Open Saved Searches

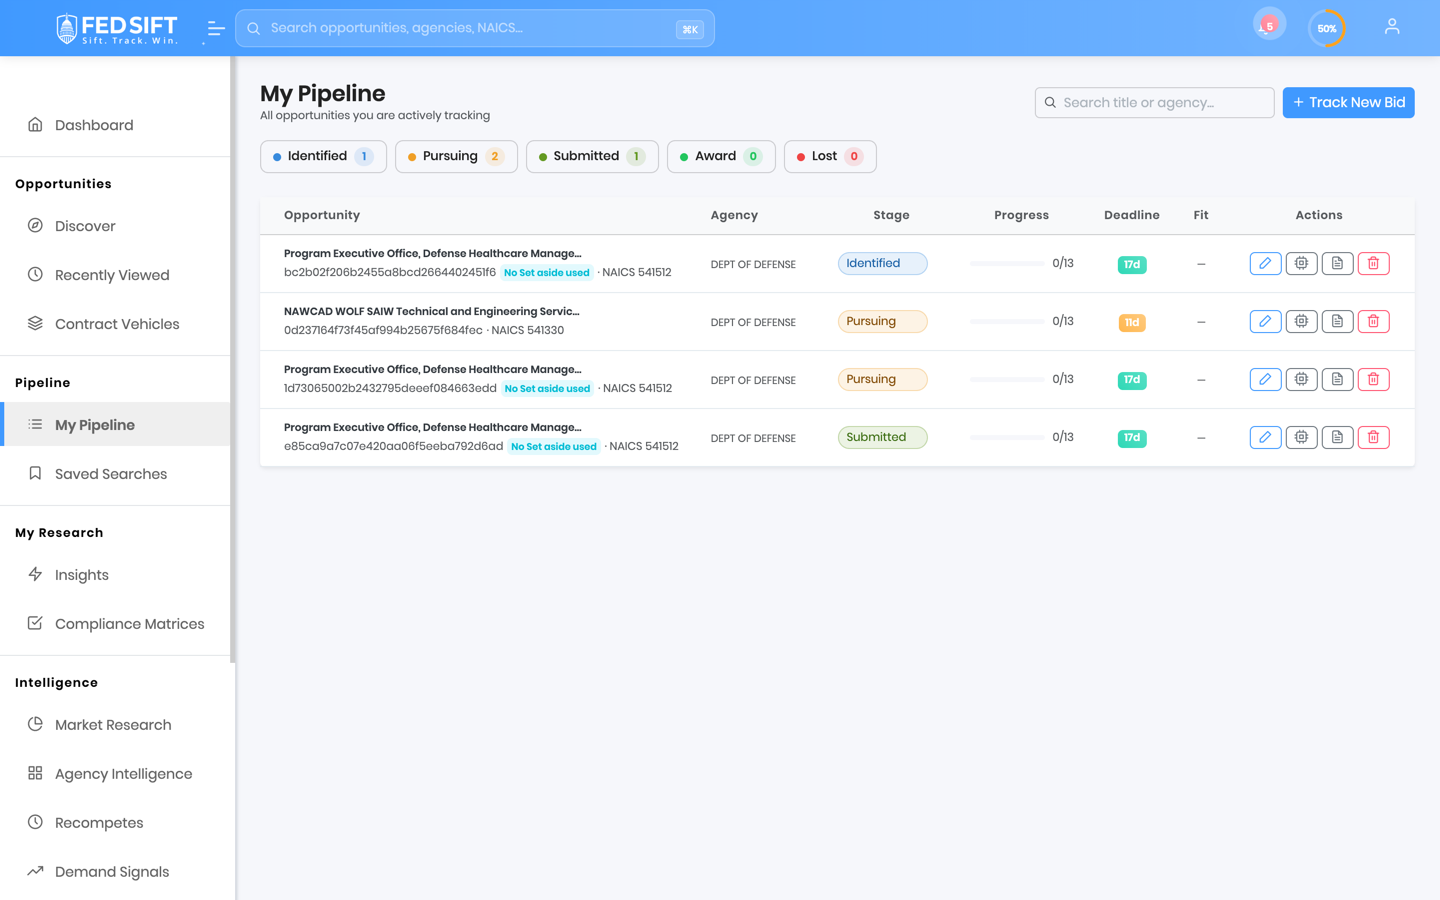(x=115, y=474)
